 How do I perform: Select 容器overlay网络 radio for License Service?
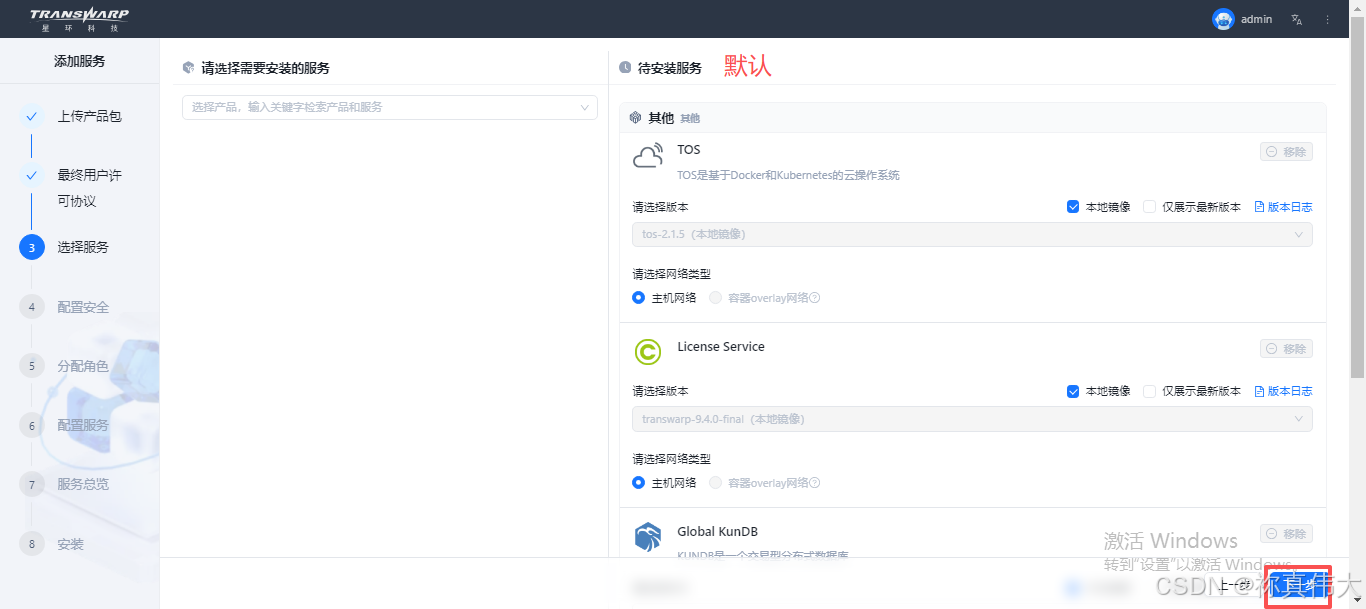[715, 483]
